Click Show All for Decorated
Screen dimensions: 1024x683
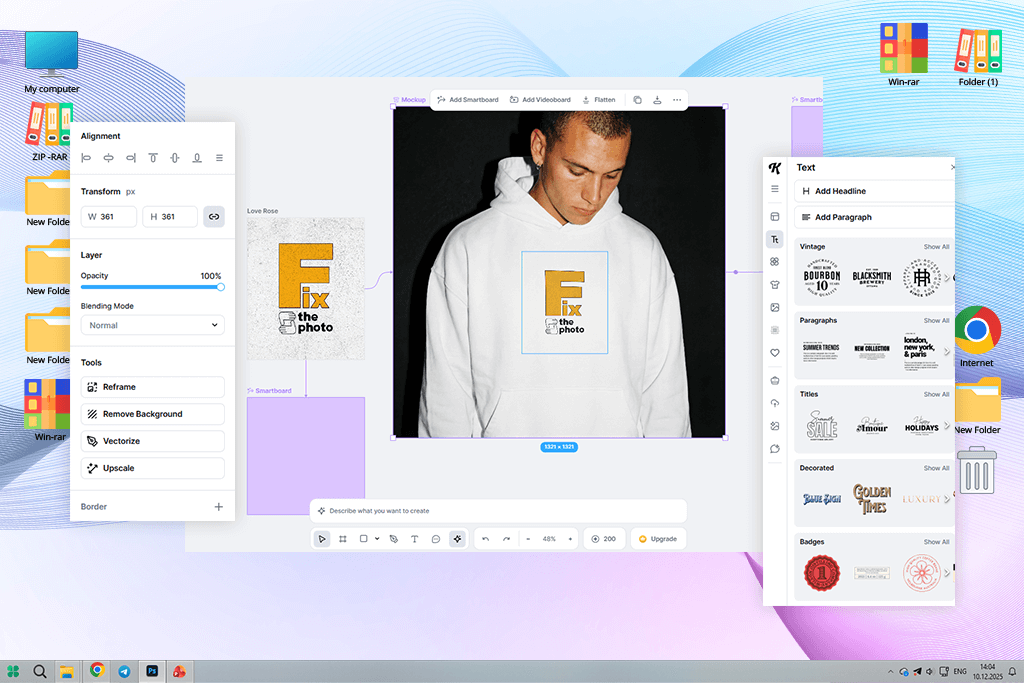click(x=936, y=468)
